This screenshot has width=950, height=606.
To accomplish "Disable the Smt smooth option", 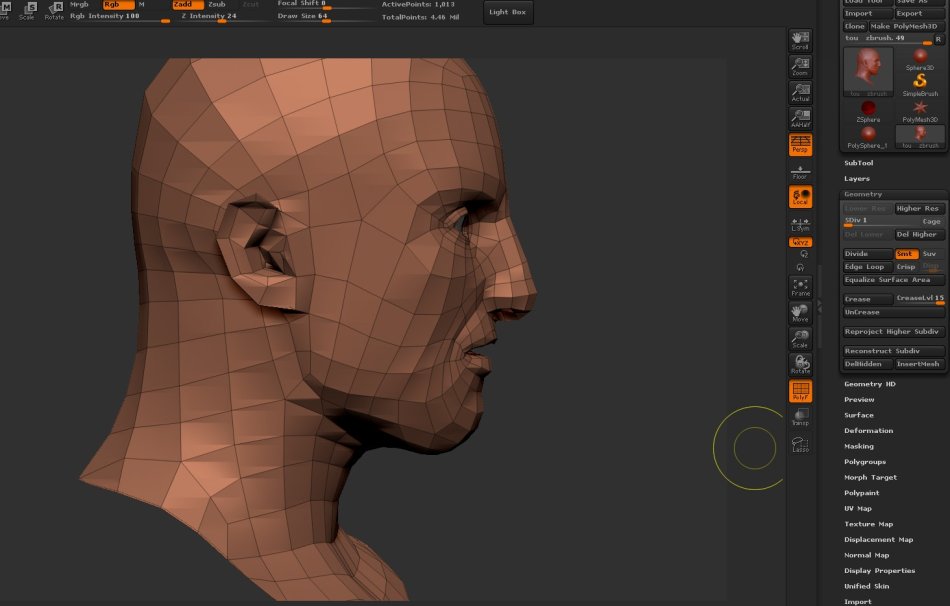I will point(906,254).
